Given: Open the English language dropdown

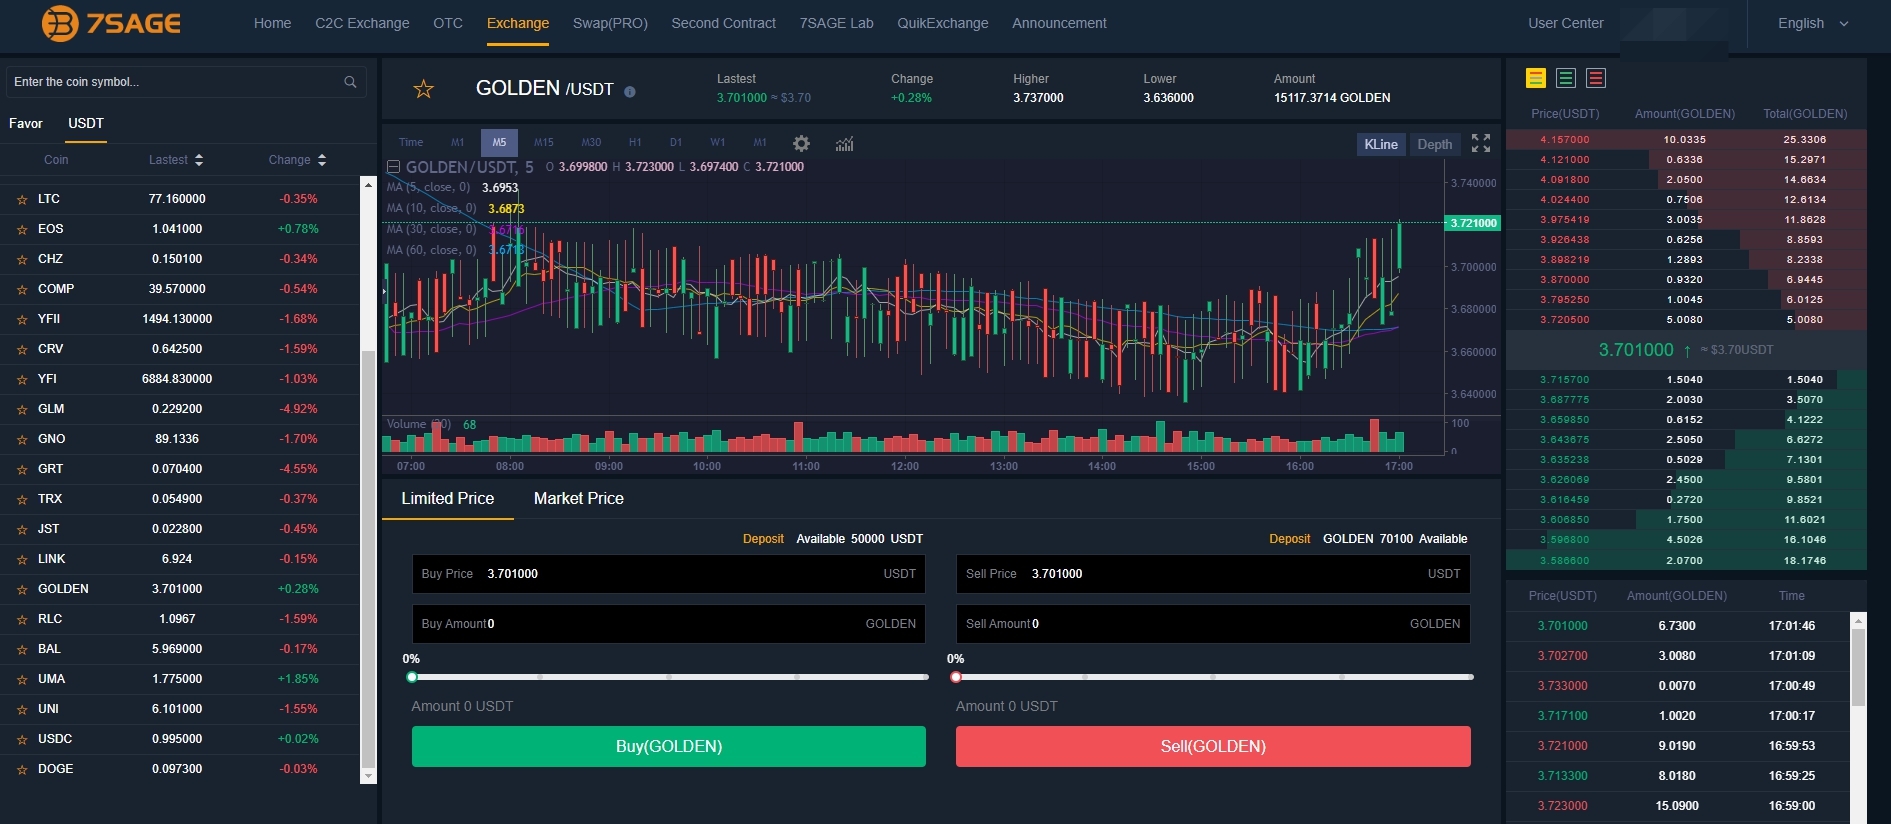Looking at the screenshot, I should (1813, 23).
